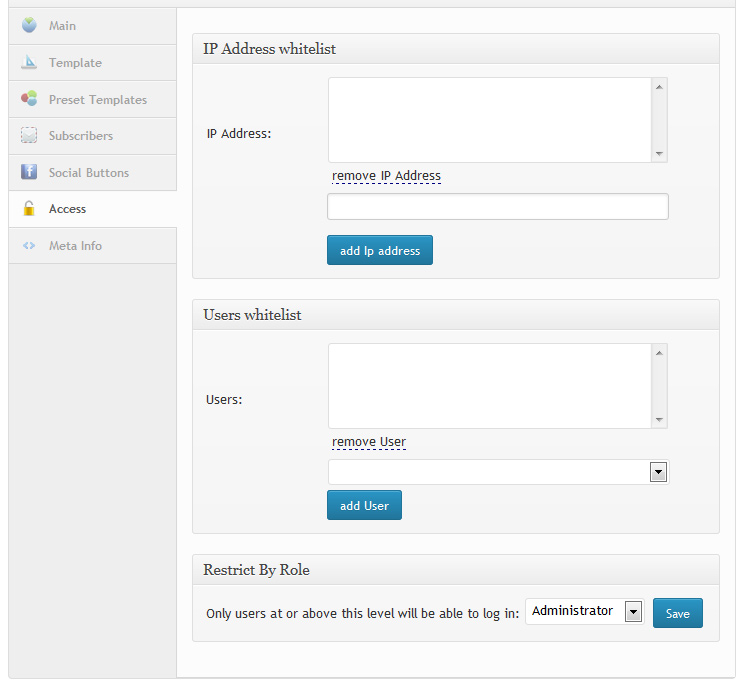Save the Restrict By Role setting
Image resolution: width=748 pixels, height=683 pixels.
677,613
